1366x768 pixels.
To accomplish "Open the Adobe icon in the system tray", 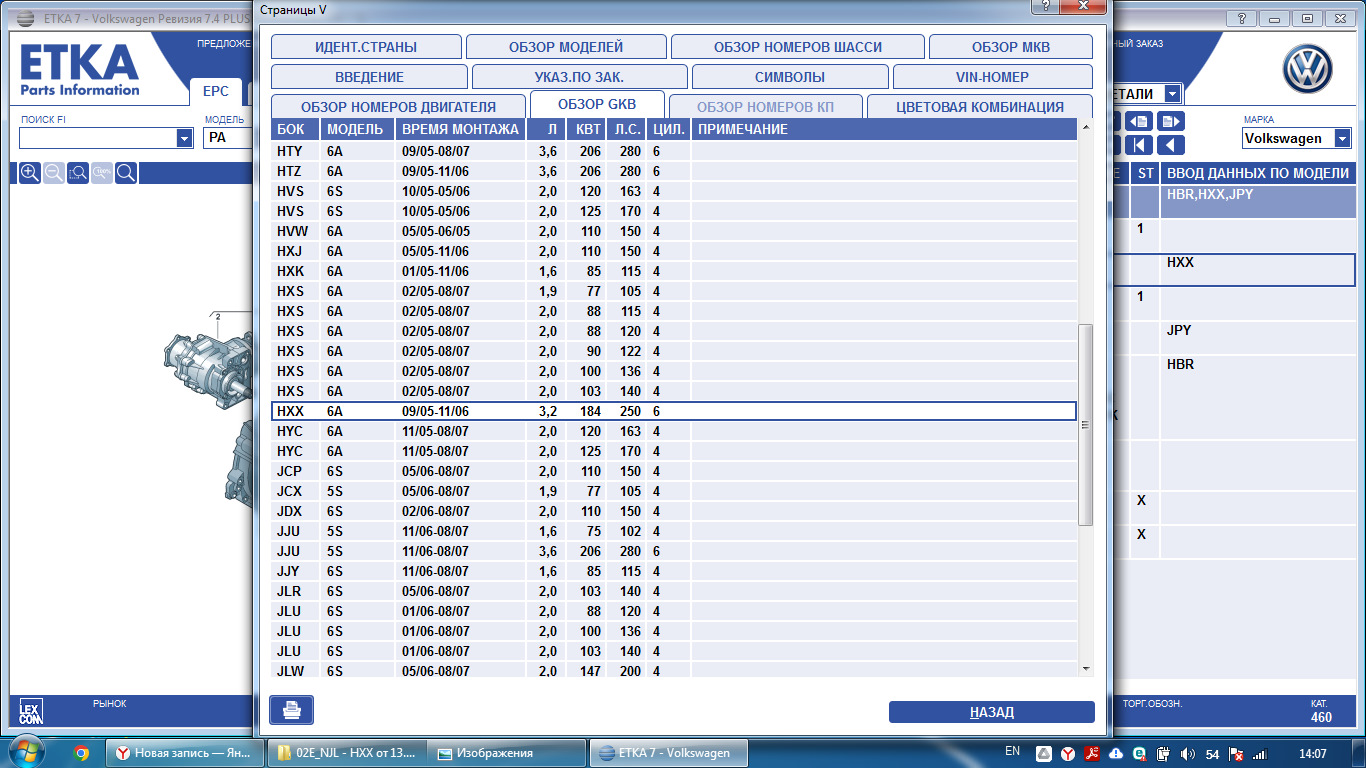I will tap(1091, 753).
